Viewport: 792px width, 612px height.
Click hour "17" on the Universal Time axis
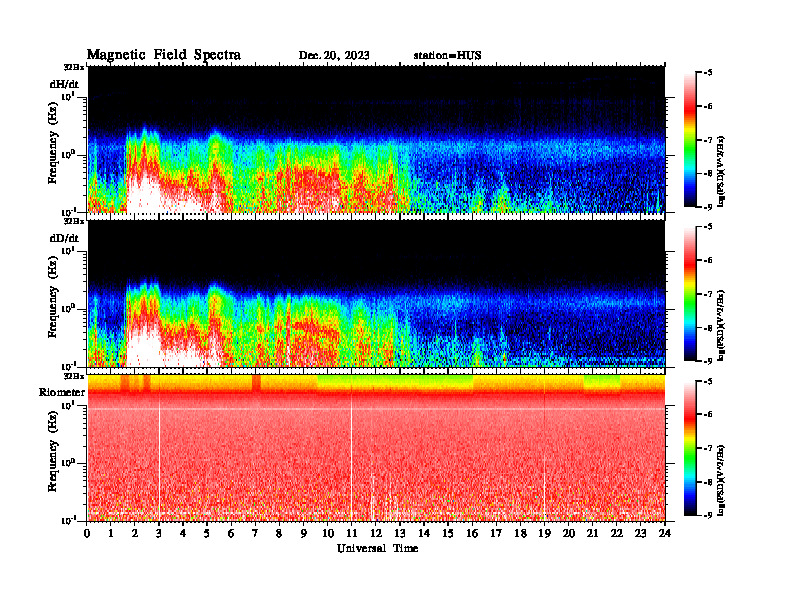coord(496,533)
